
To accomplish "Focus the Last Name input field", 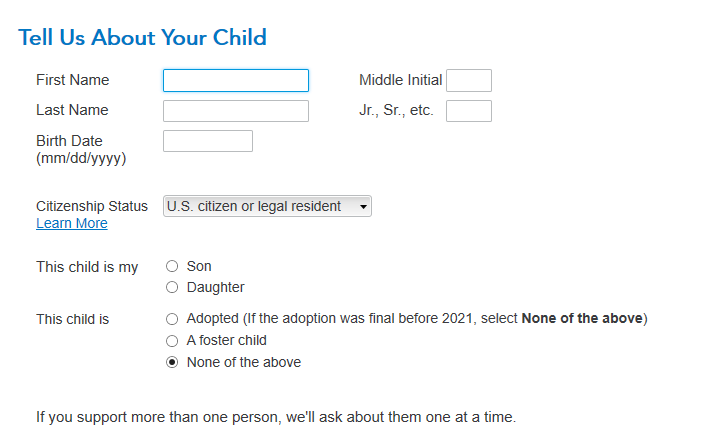I will point(236,111).
